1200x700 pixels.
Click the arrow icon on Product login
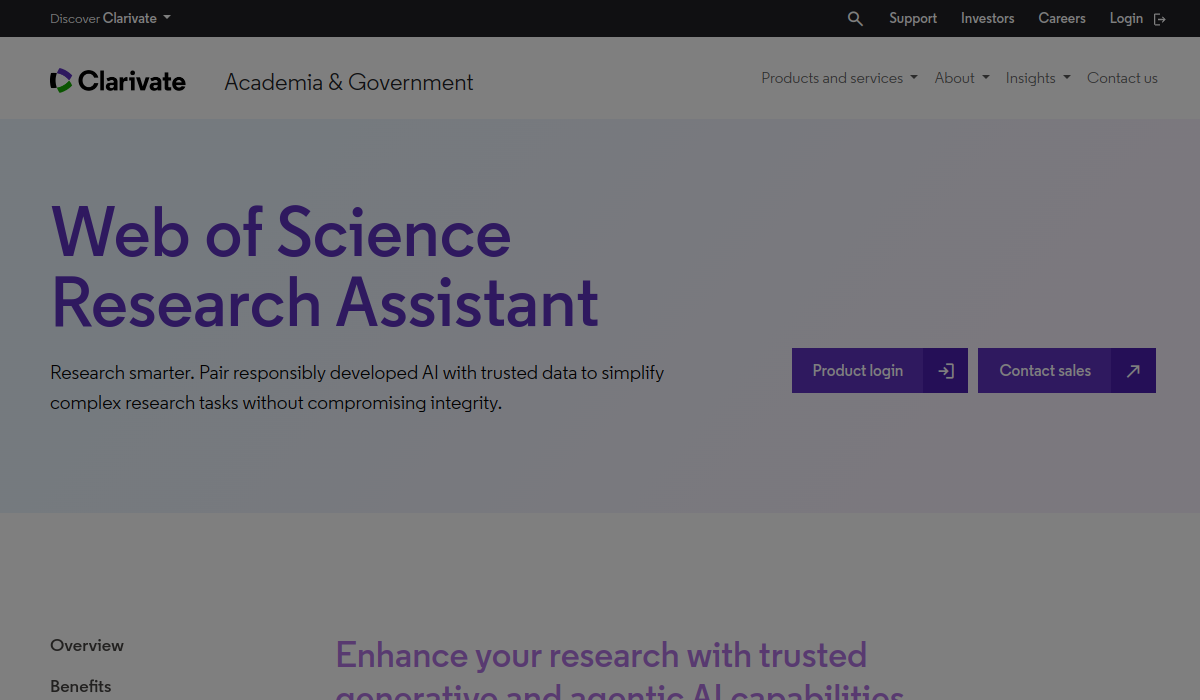coord(945,371)
